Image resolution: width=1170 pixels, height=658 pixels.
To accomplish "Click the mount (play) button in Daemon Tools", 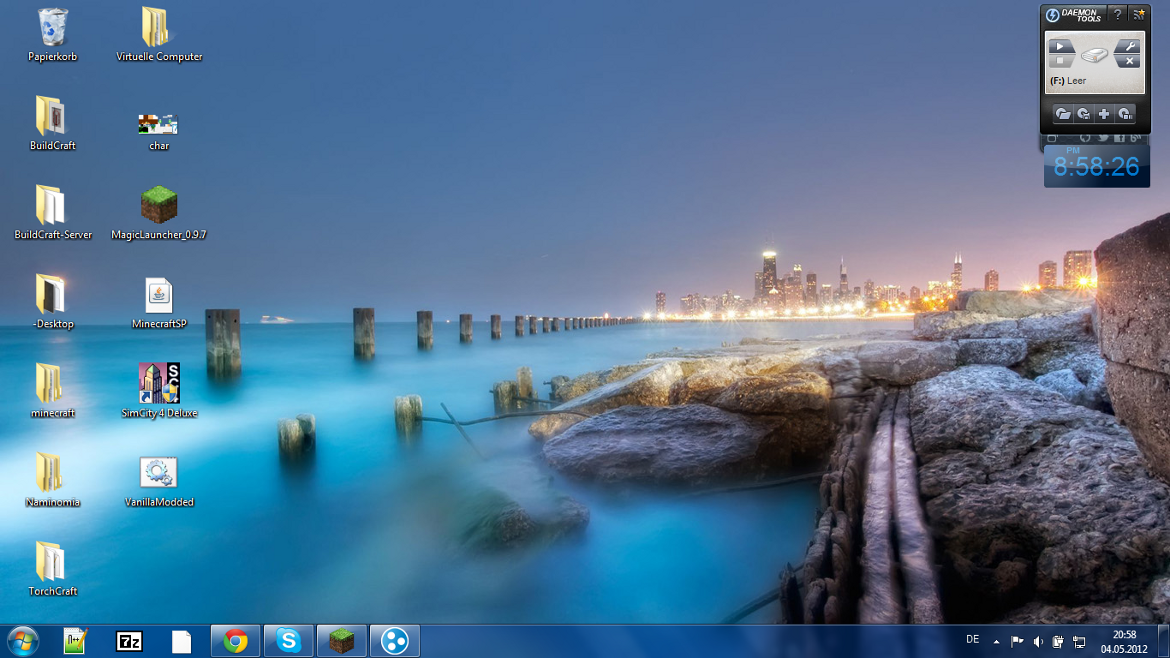I will click(x=1060, y=47).
